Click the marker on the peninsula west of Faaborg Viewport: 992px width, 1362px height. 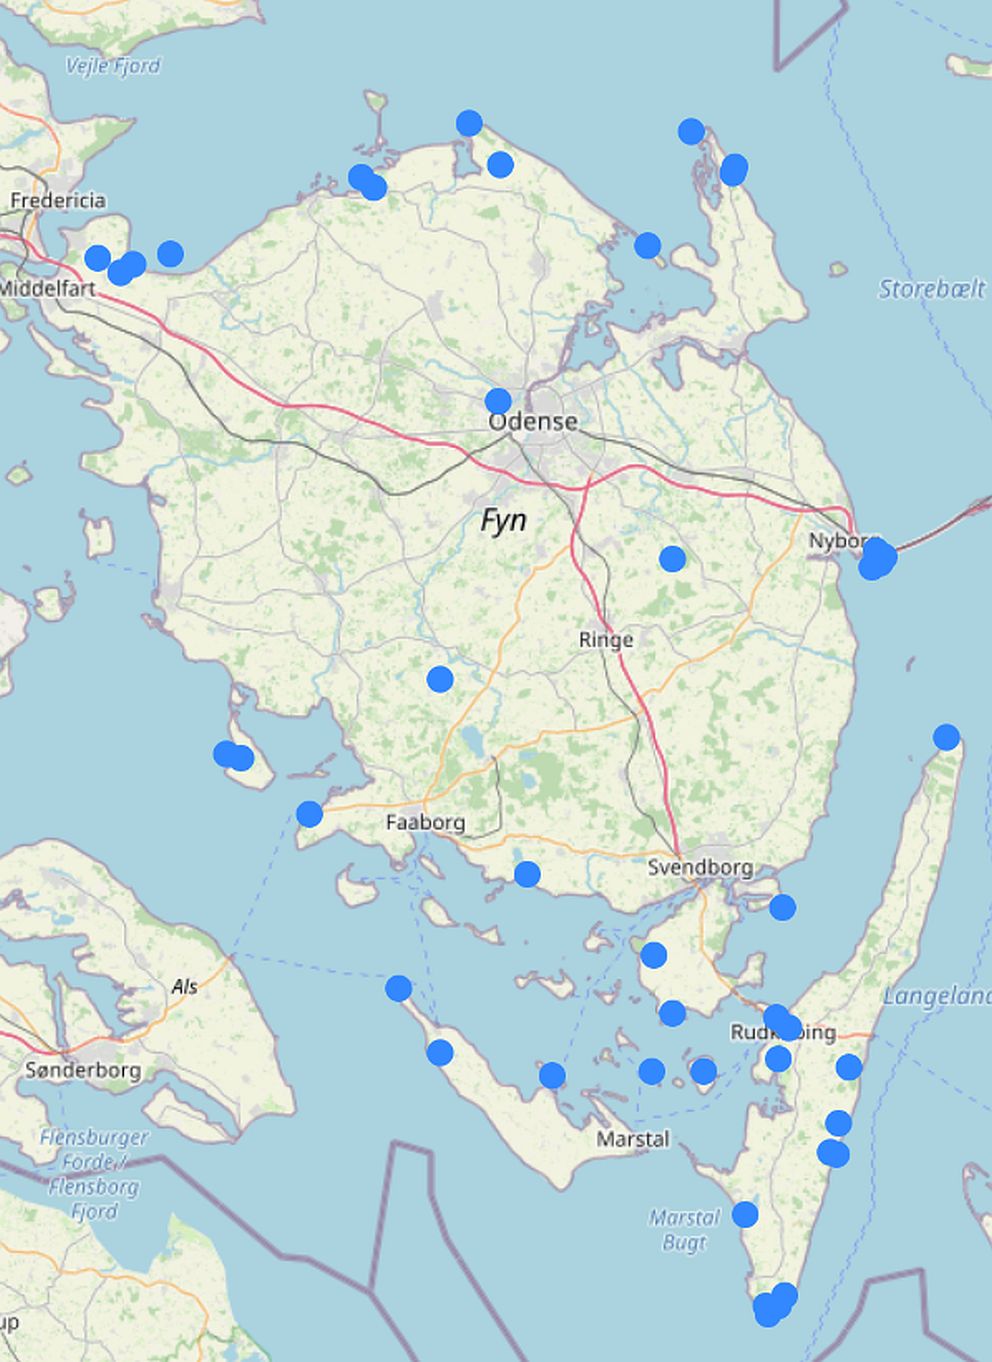tap(310, 814)
